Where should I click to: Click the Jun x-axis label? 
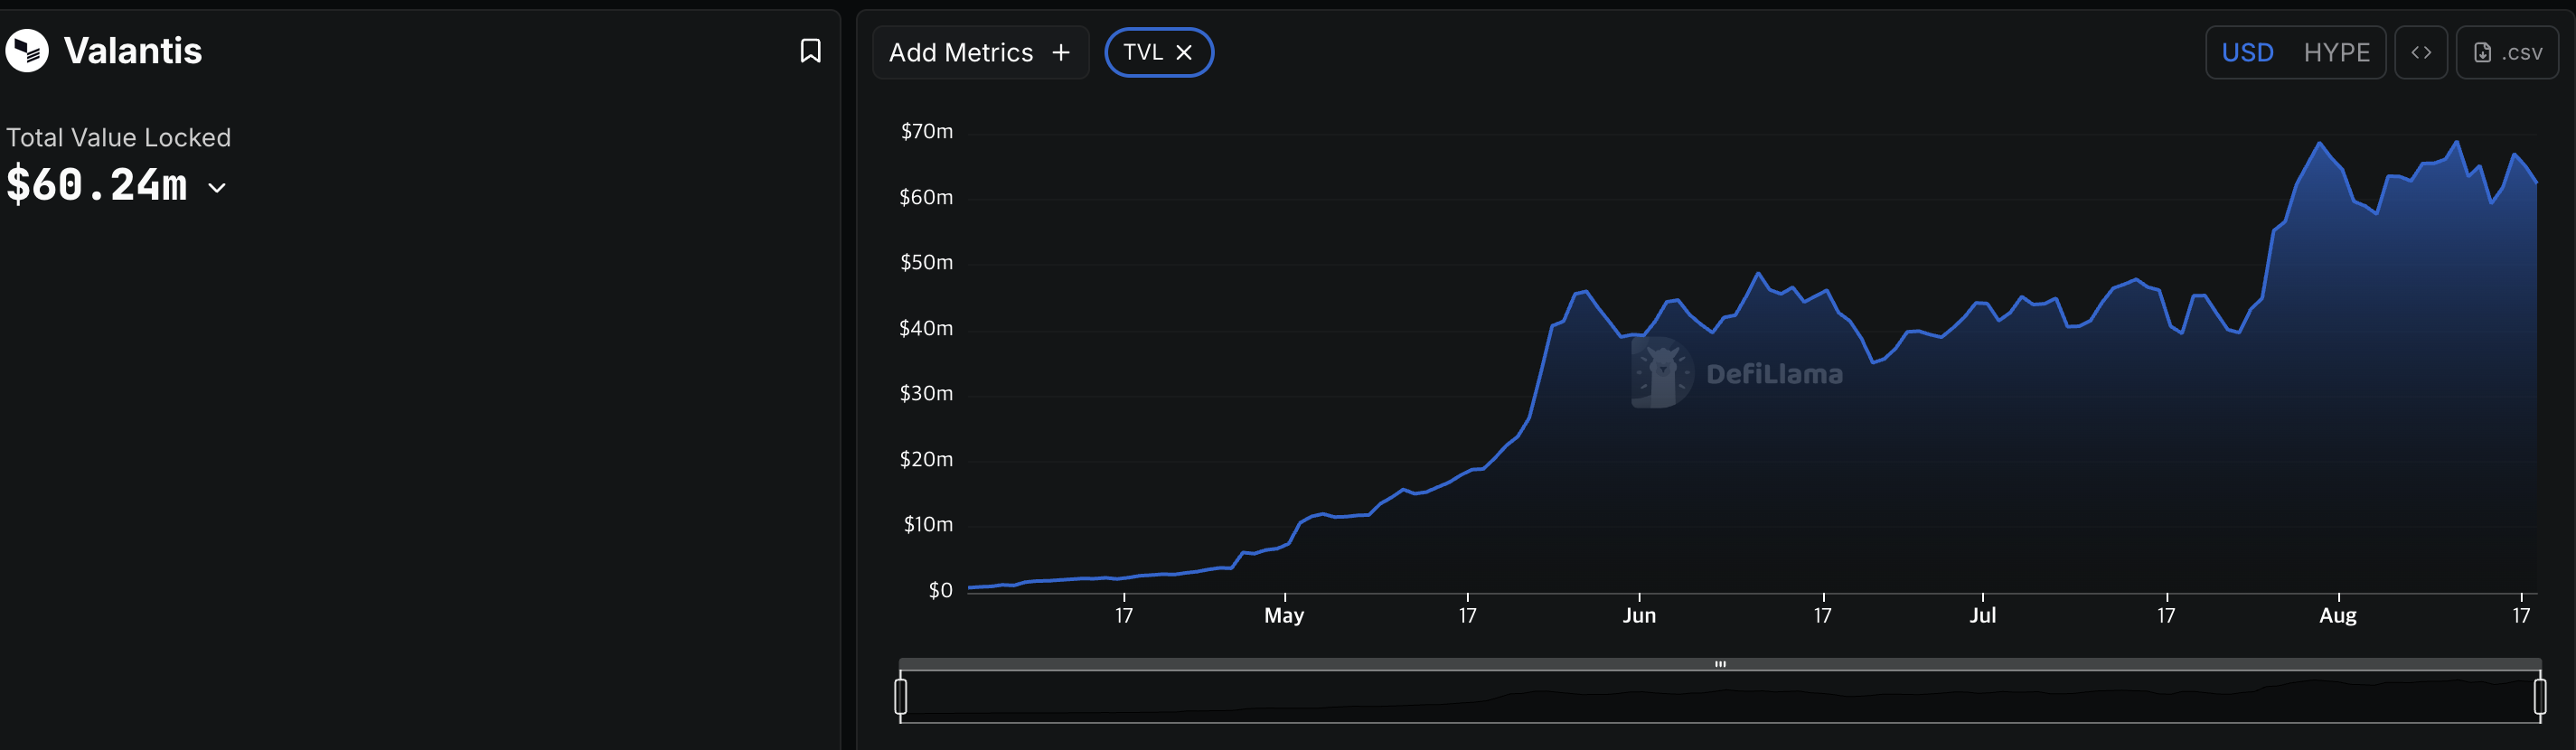[x=1639, y=615]
